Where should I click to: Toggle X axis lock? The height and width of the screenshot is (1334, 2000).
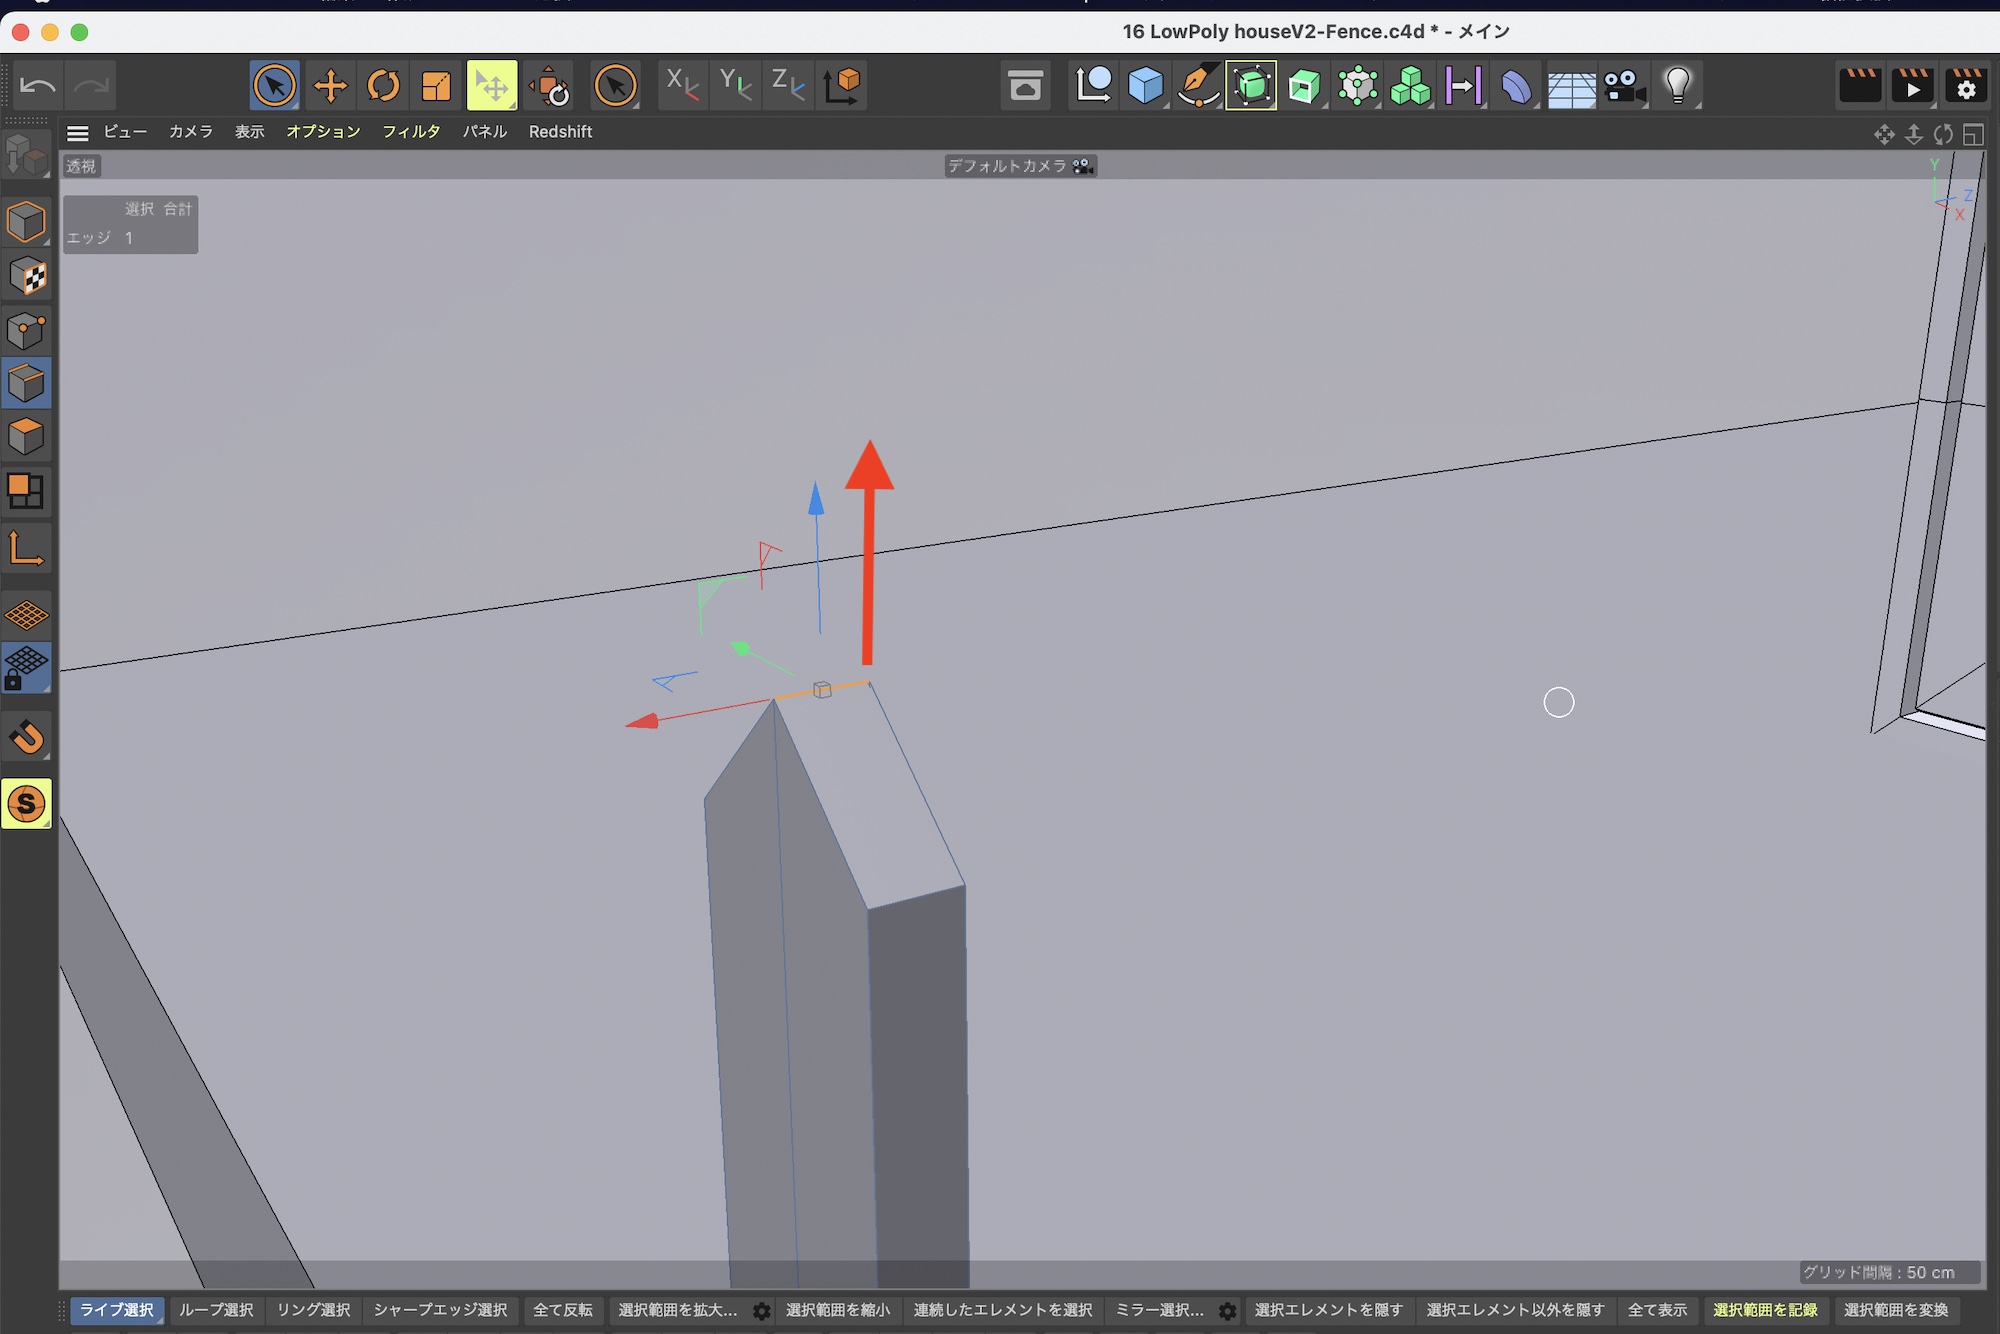point(682,86)
